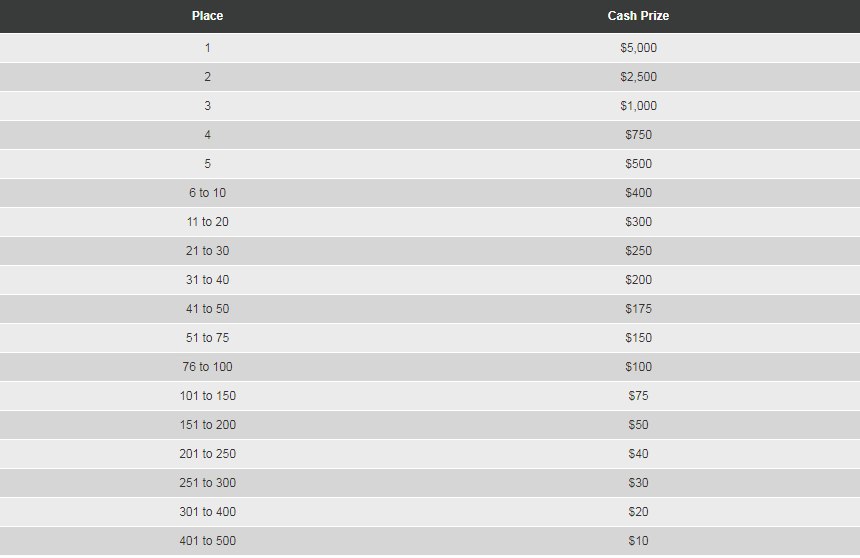The height and width of the screenshot is (558, 860).
Task: Click the $250 prize amount
Action: pos(638,250)
